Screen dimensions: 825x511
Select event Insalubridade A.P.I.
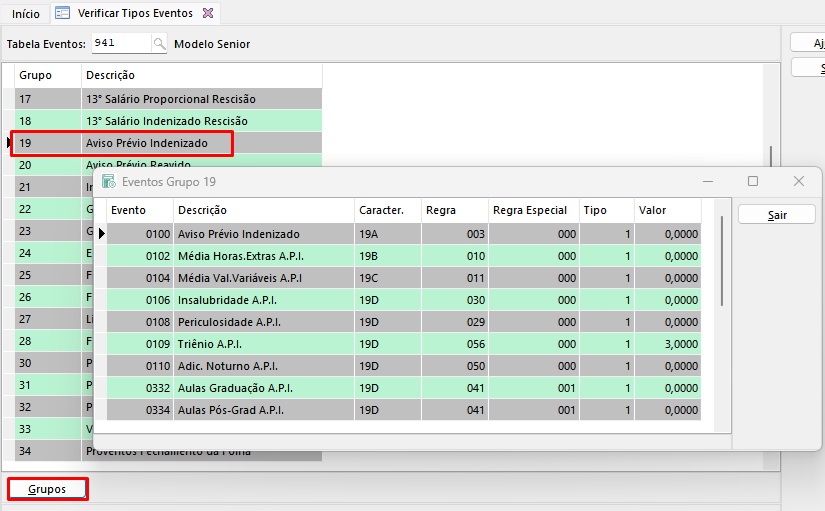404,300
